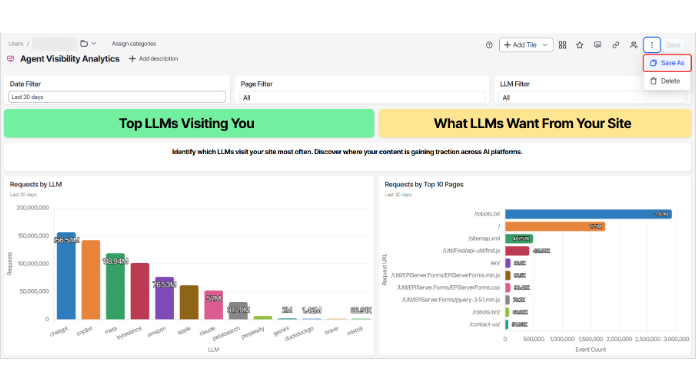Go to the Users breadcrumb link
Screen dimensions: 696x392
16,44
